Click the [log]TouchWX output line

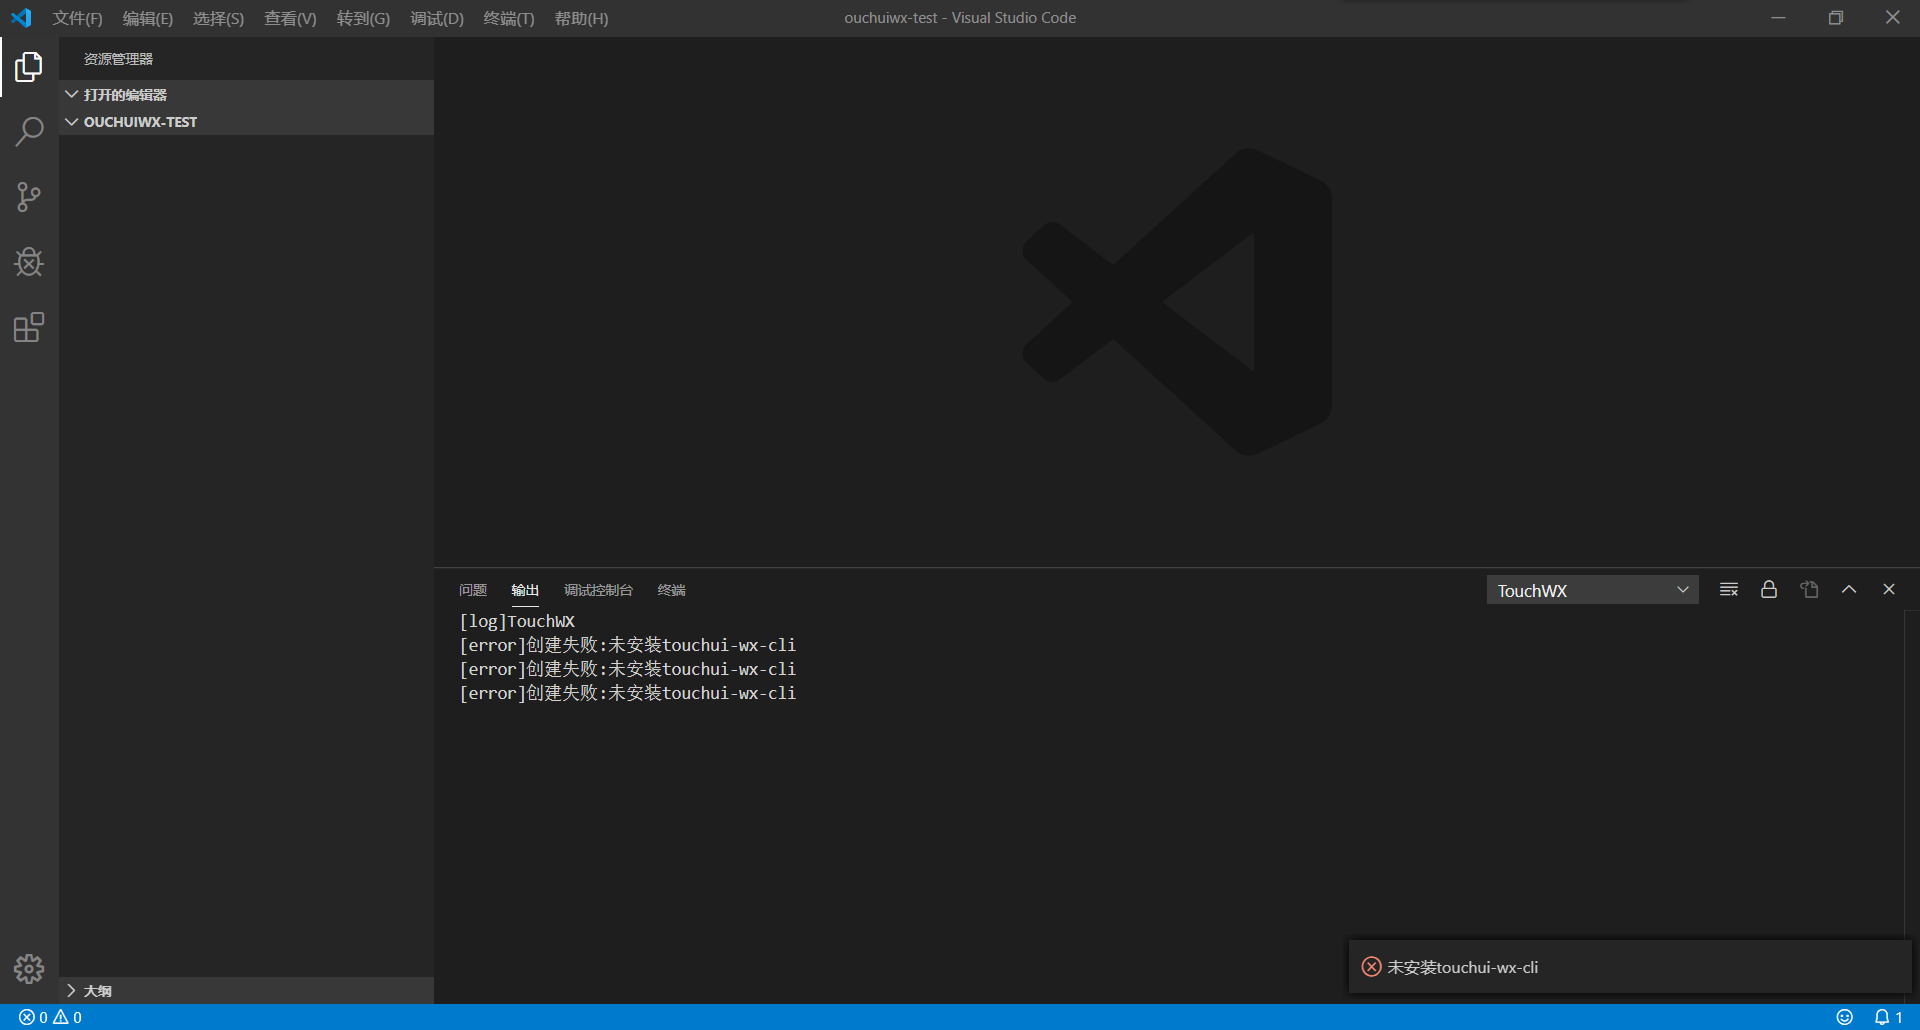(x=517, y=621)
